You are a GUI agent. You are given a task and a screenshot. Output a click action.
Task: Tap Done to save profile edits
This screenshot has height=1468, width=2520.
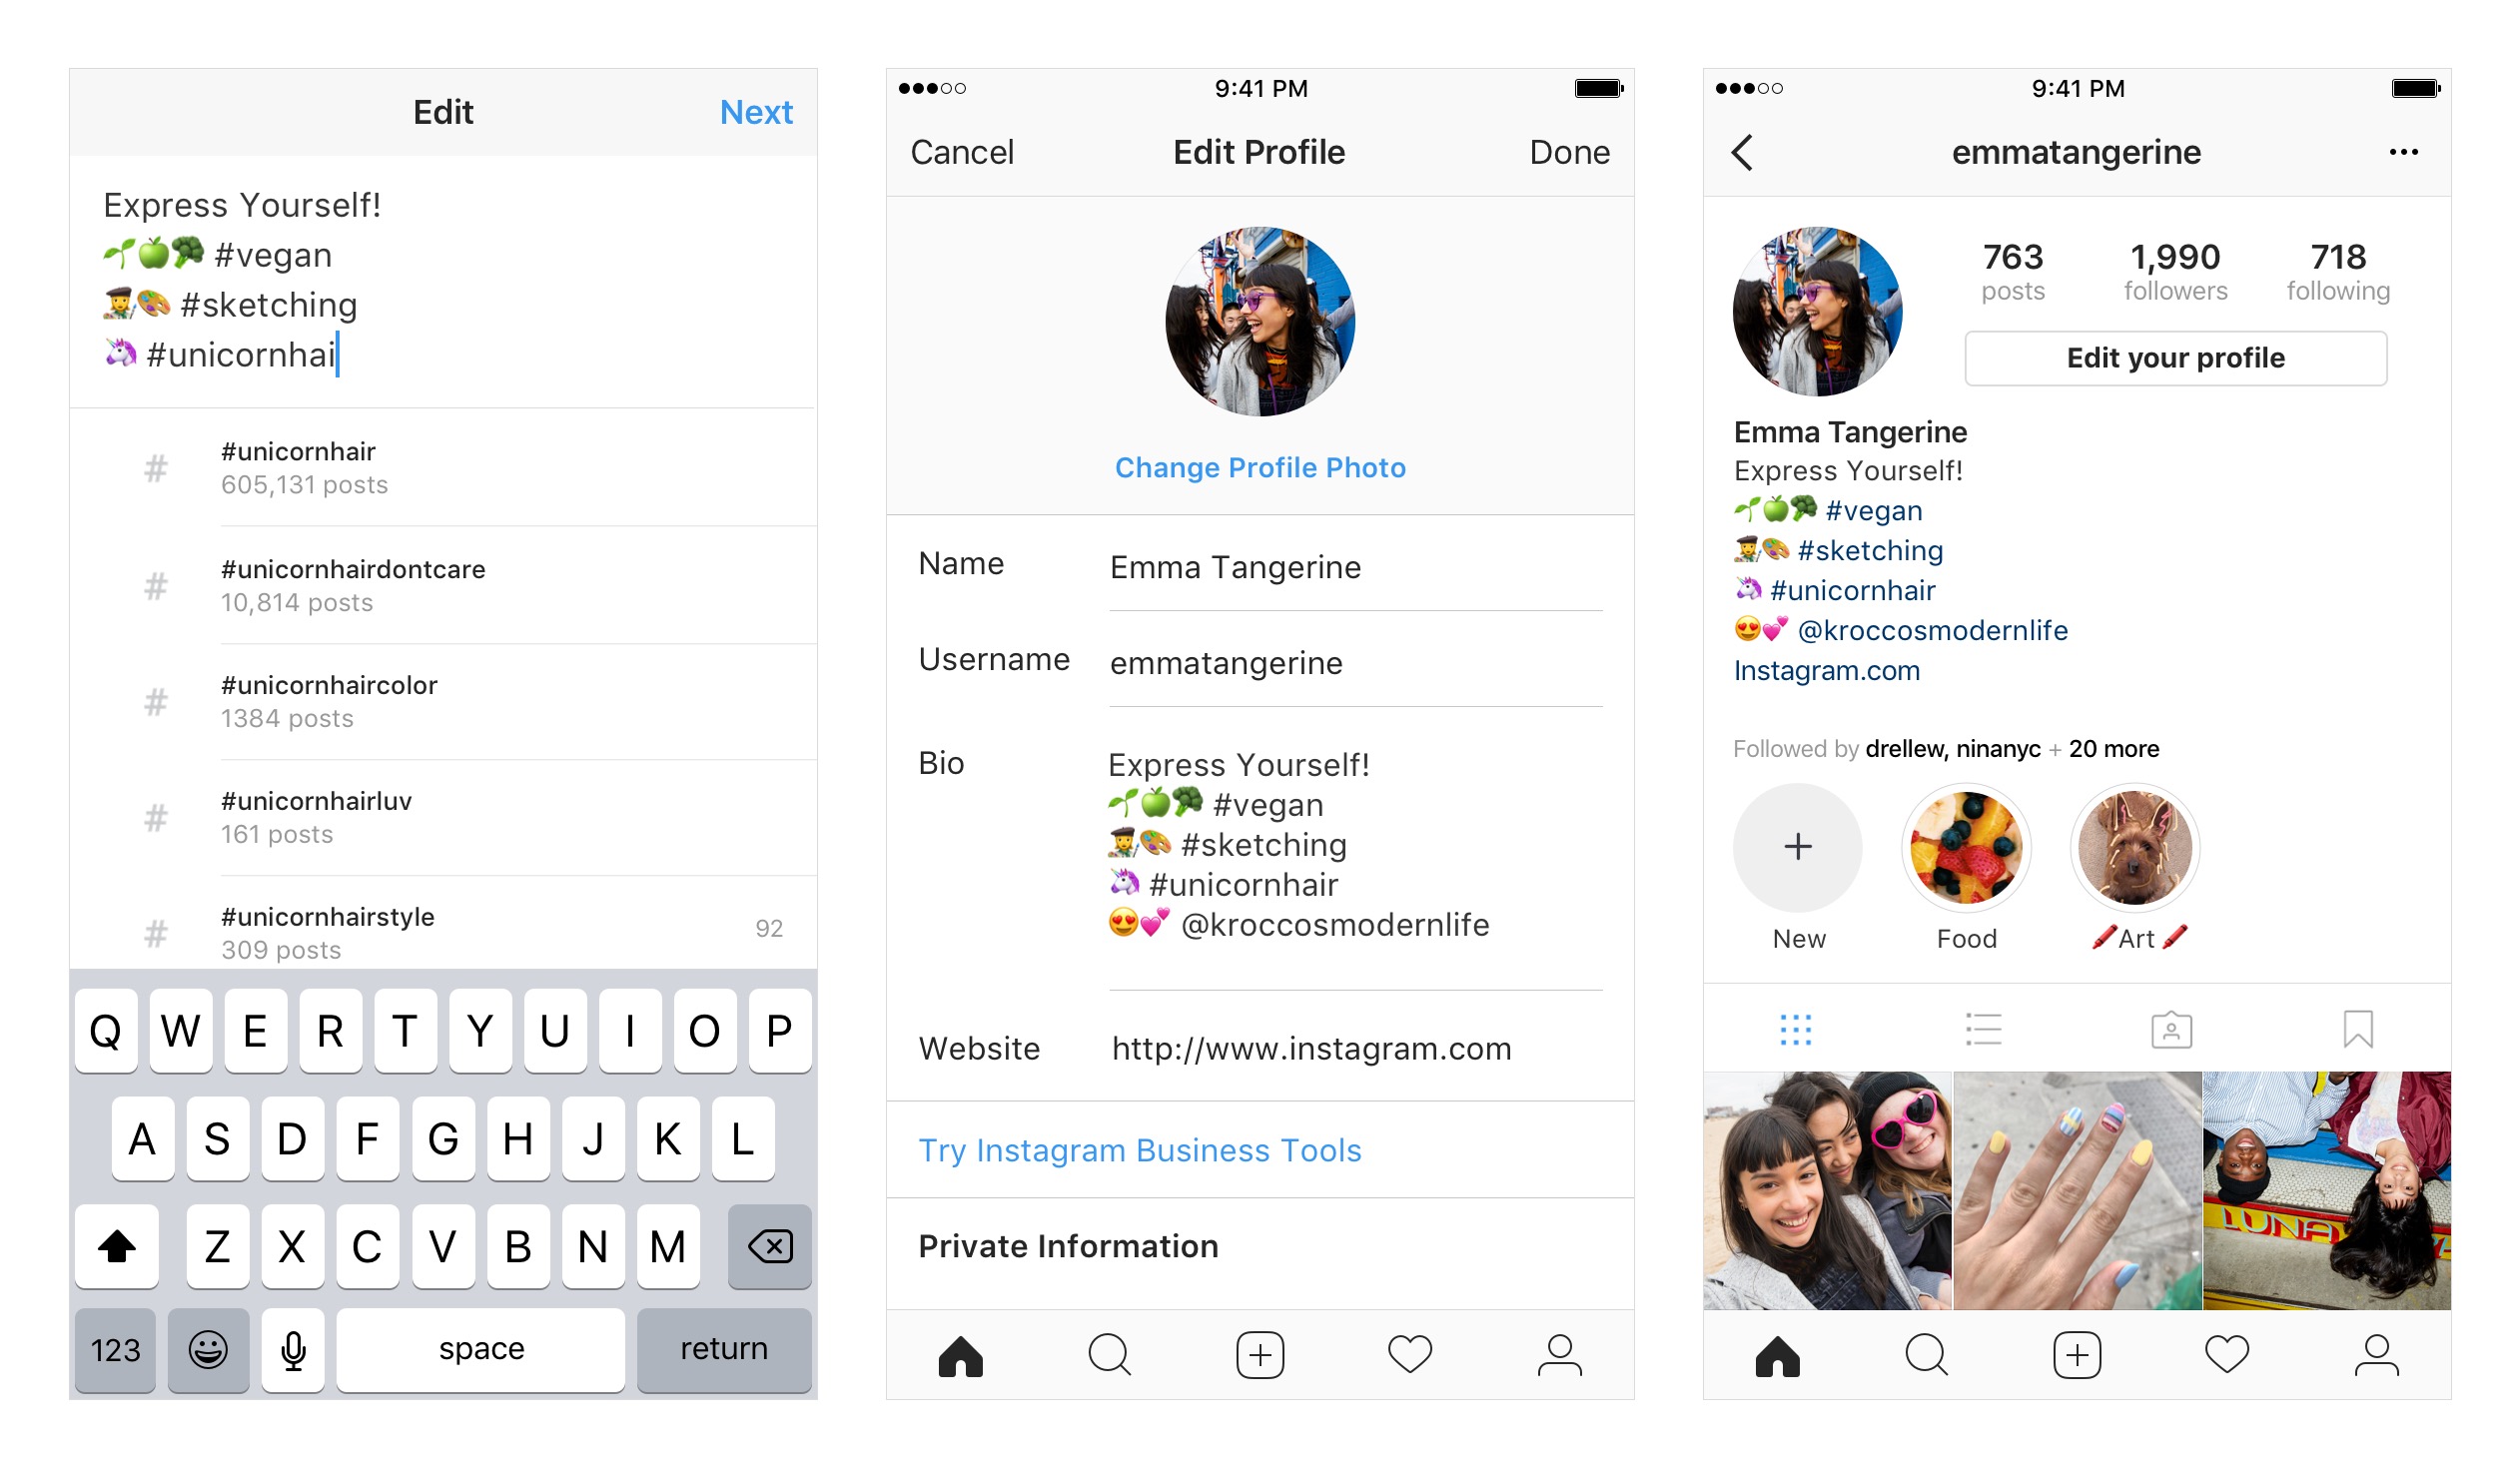click(1569, 152)
